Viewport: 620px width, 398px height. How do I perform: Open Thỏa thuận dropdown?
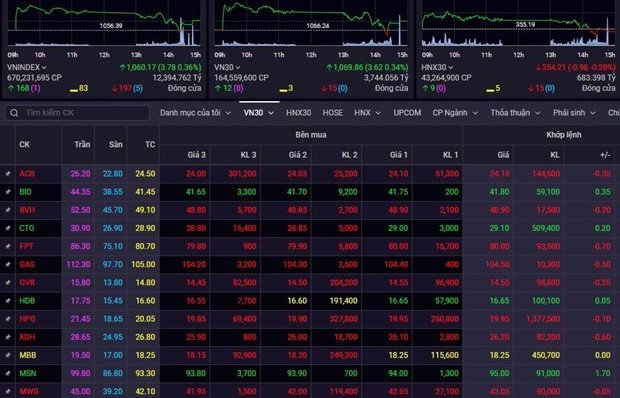(x=515, y=113)
